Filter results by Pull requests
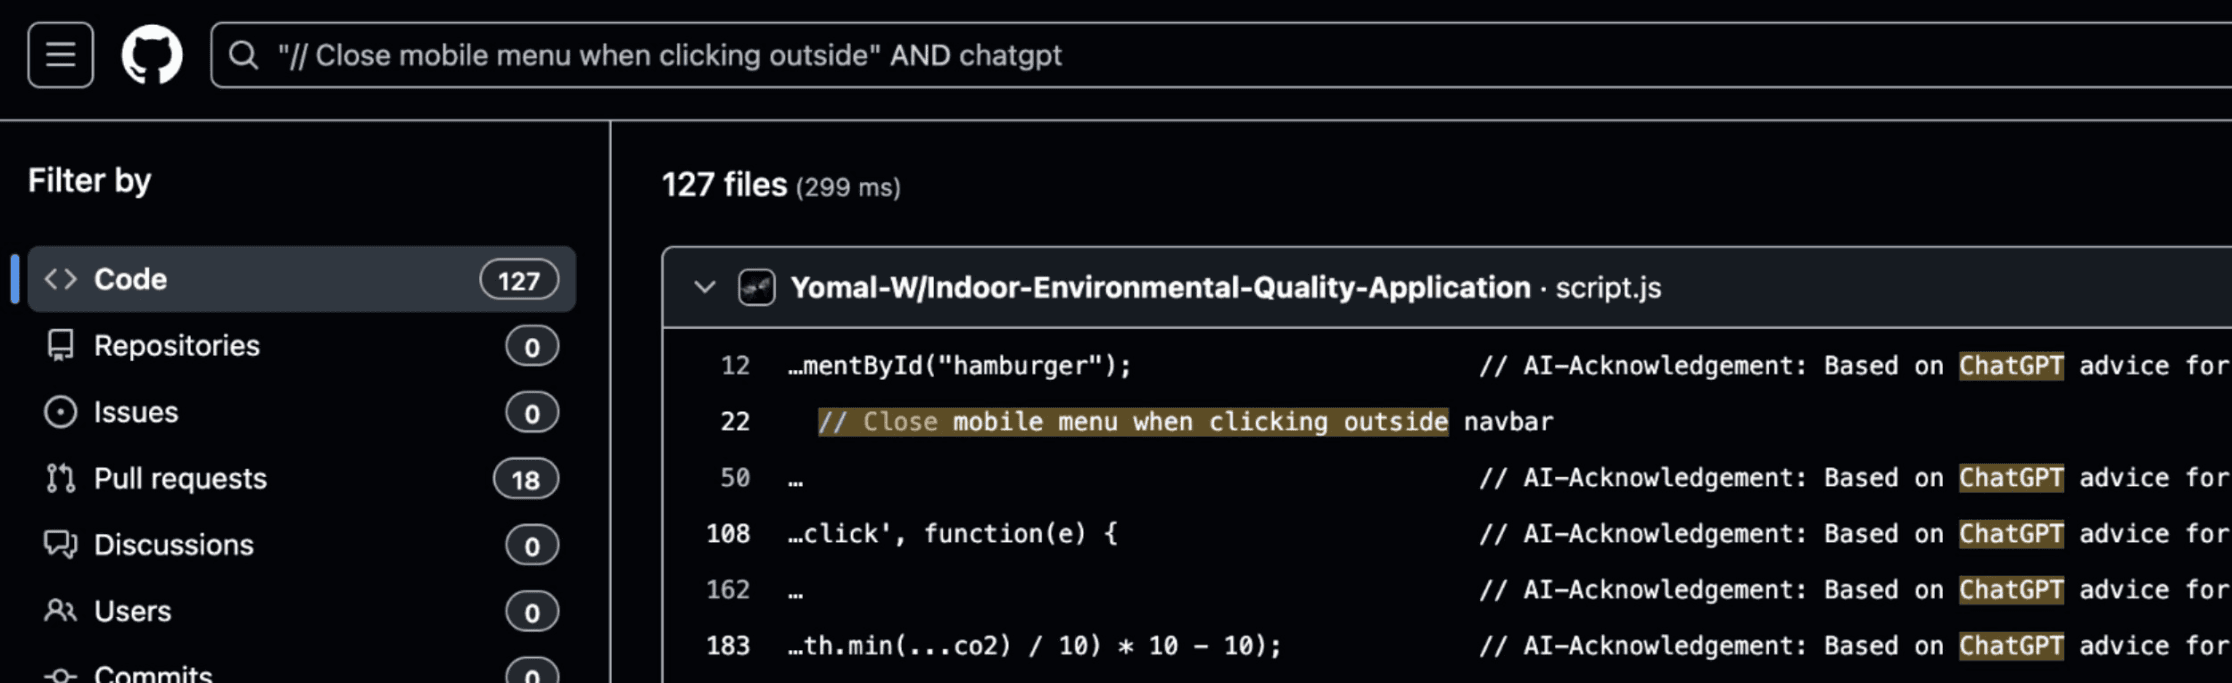 (302, 479)
